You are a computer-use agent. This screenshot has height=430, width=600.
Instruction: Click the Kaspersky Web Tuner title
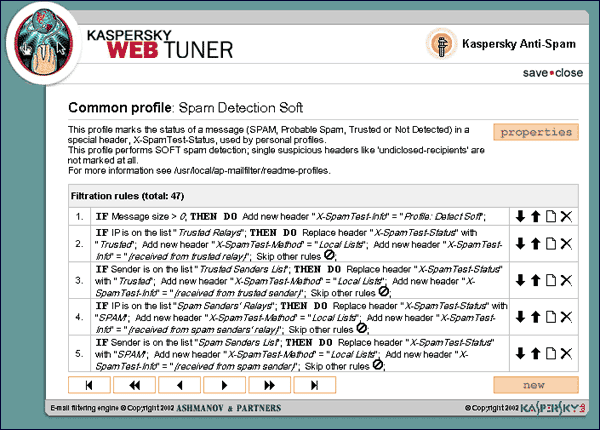[x=160, y=44]
